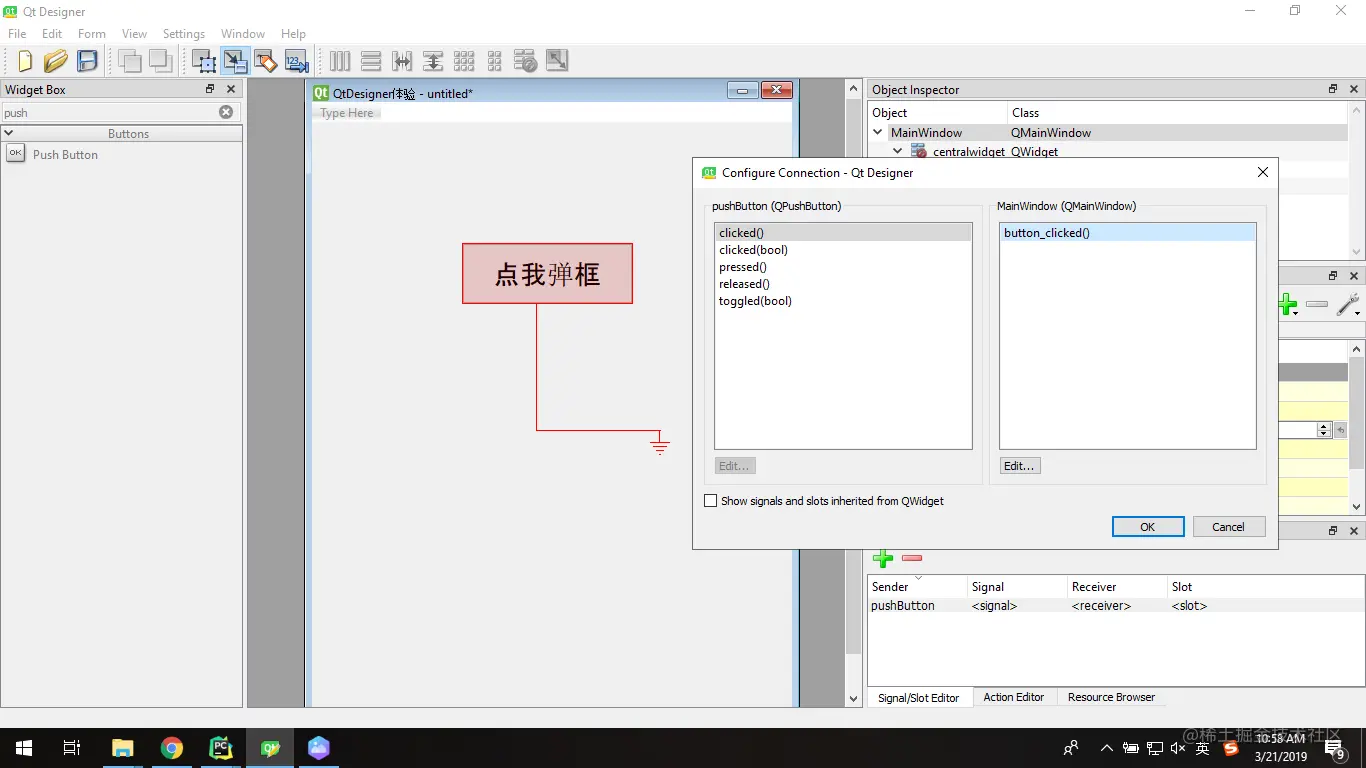Click Lay Out Vertically in Splitter icon
Viewport: 1366px width, 768px height.
[433, 61]
